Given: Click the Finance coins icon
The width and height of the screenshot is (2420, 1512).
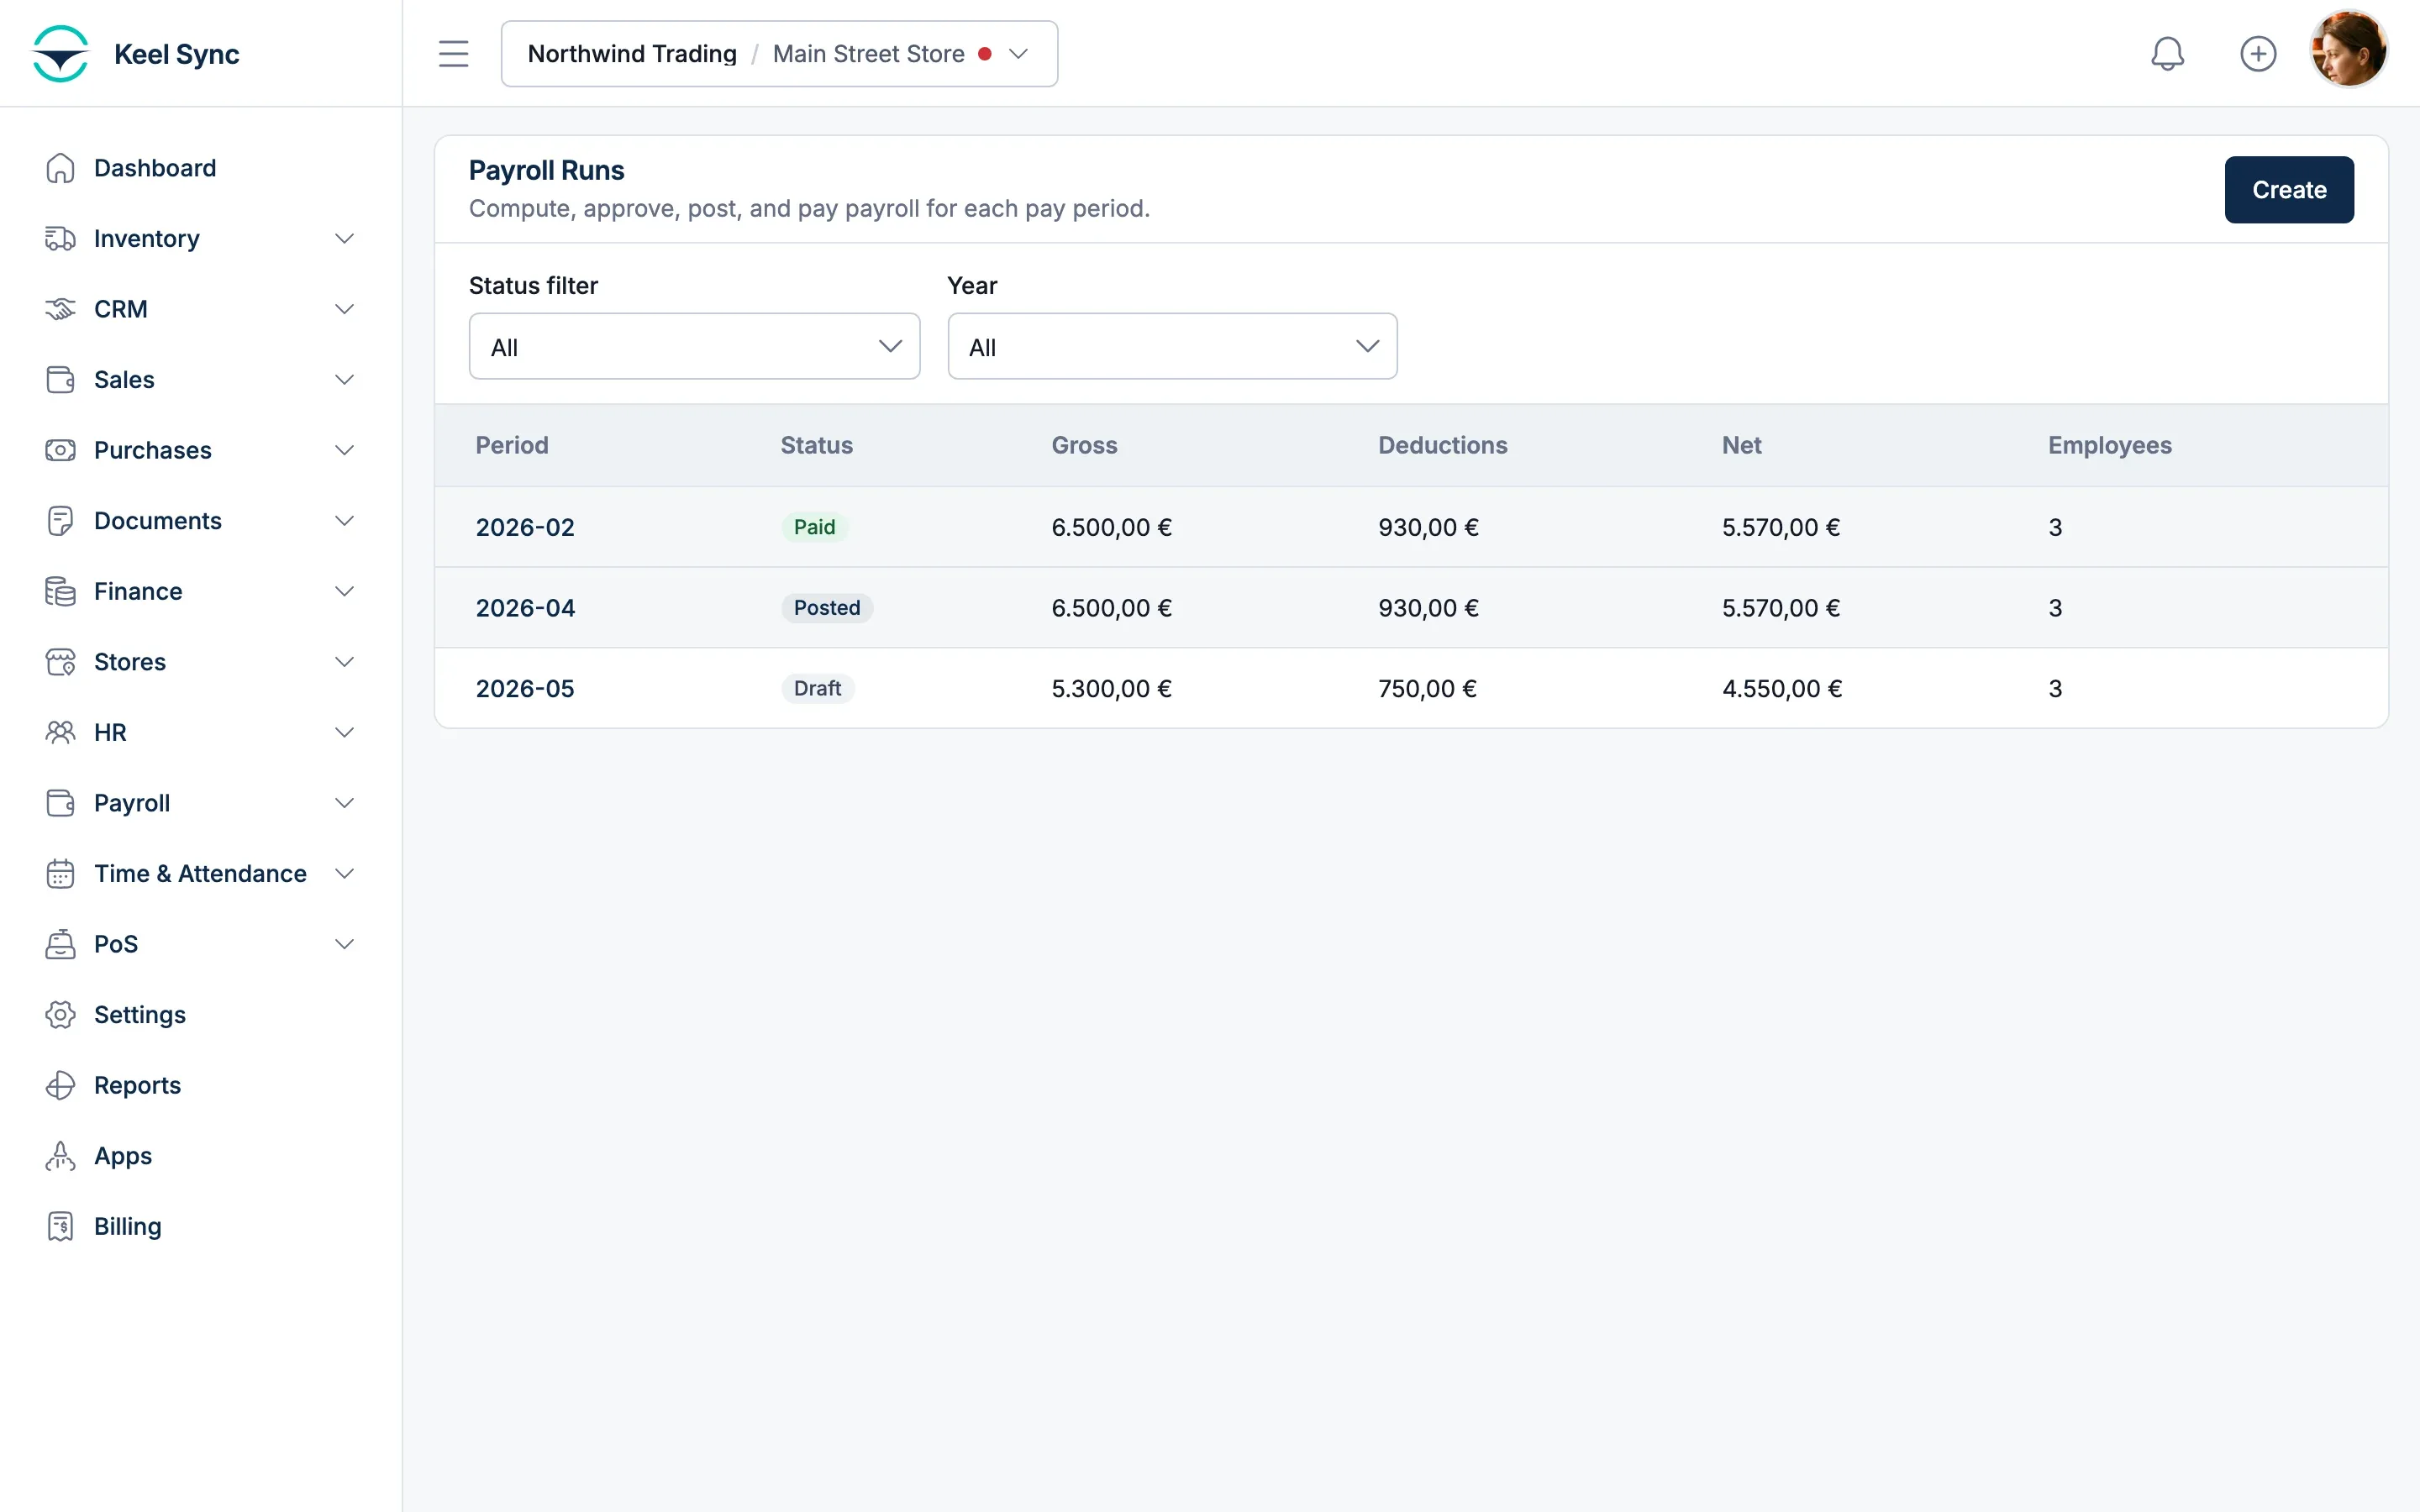Looking at the screenshot, I should [60, 591].
